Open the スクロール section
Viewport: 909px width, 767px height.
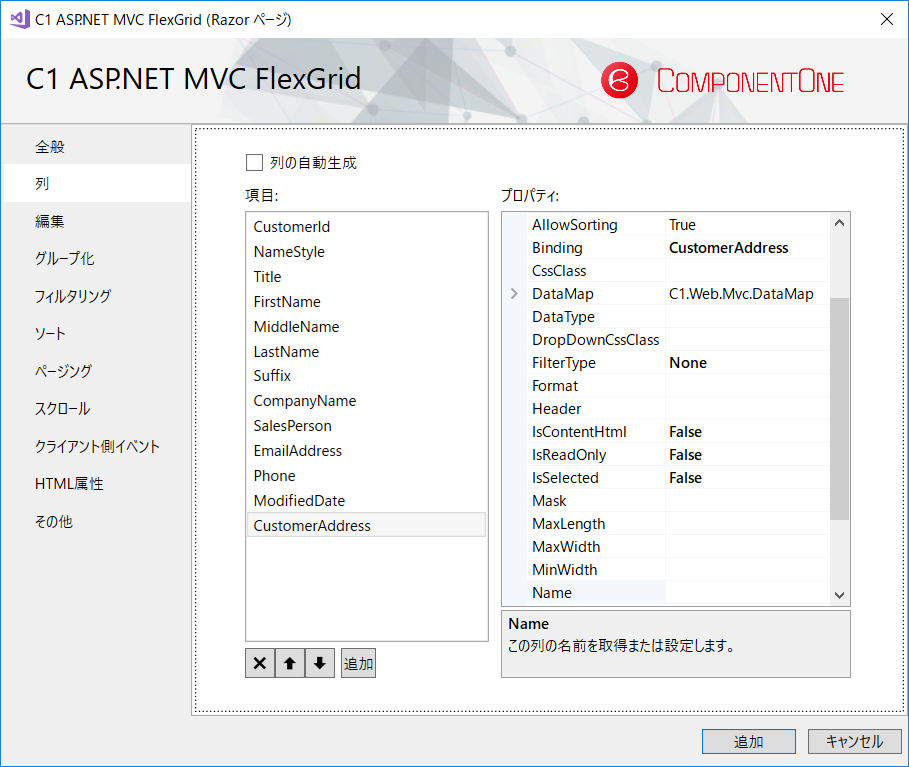(97, 409)
